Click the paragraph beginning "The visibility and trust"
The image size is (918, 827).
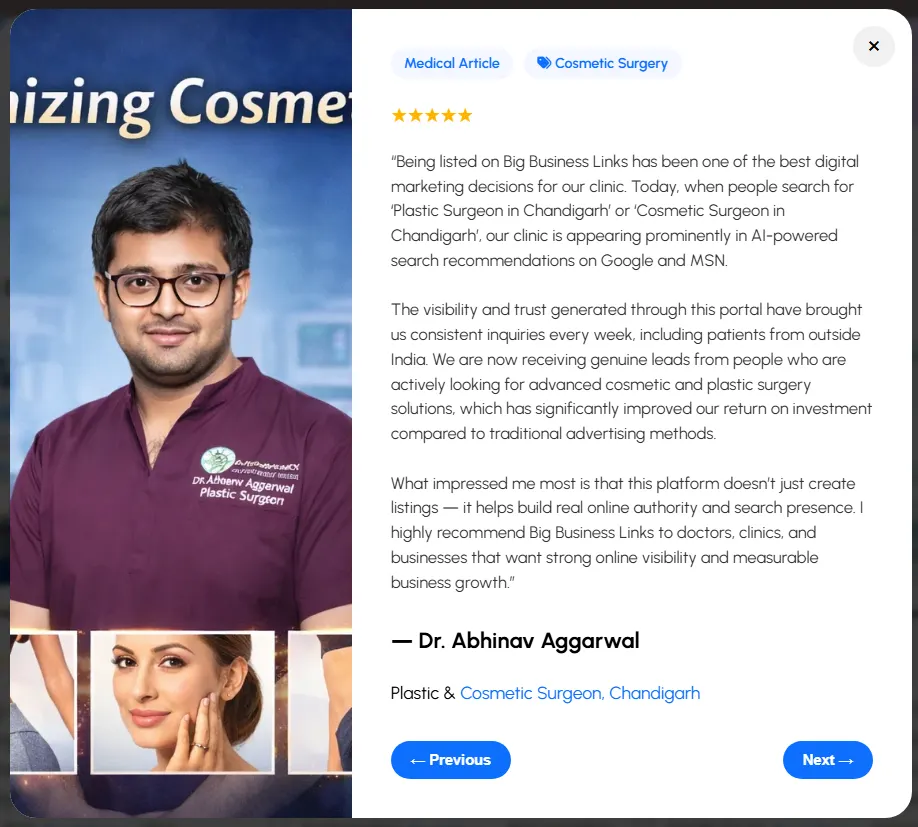tap(631, 372)
